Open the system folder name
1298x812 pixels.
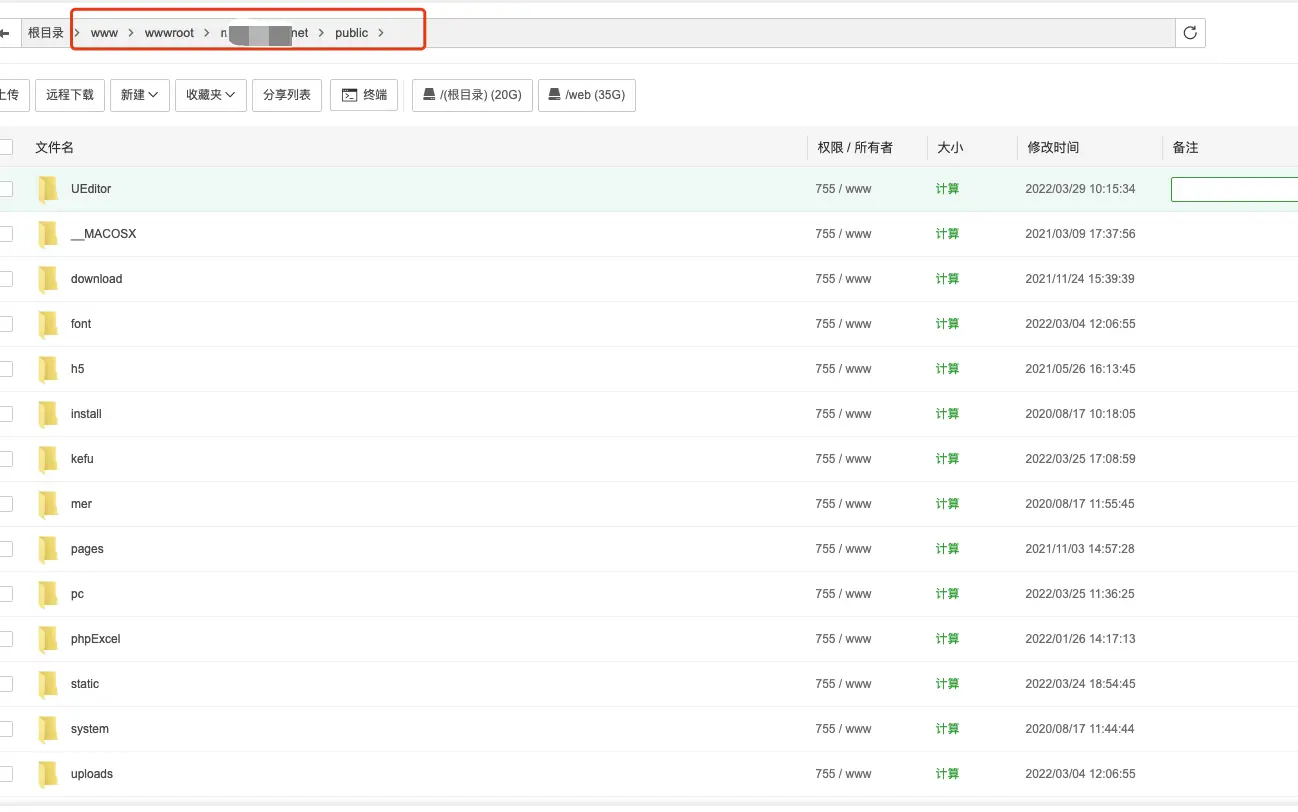[x=90, y=729]
